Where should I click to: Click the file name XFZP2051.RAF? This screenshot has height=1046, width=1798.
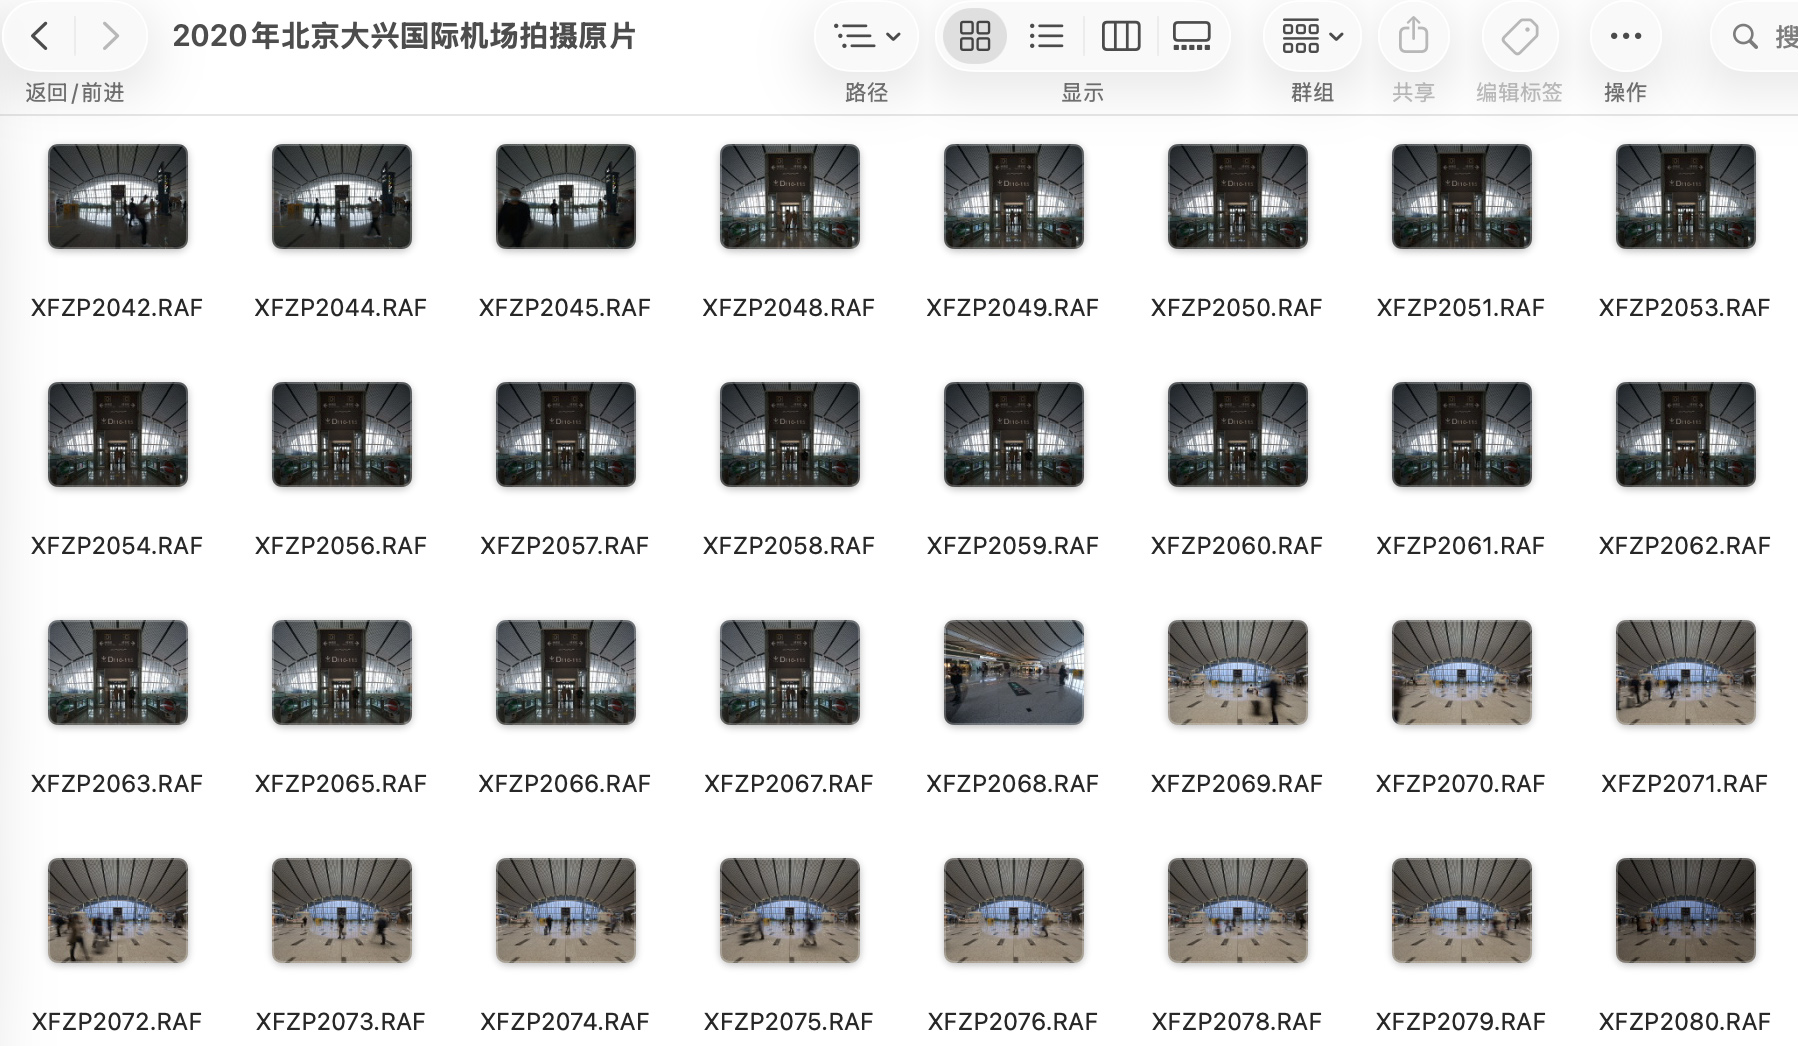[x=1461, y=308]
